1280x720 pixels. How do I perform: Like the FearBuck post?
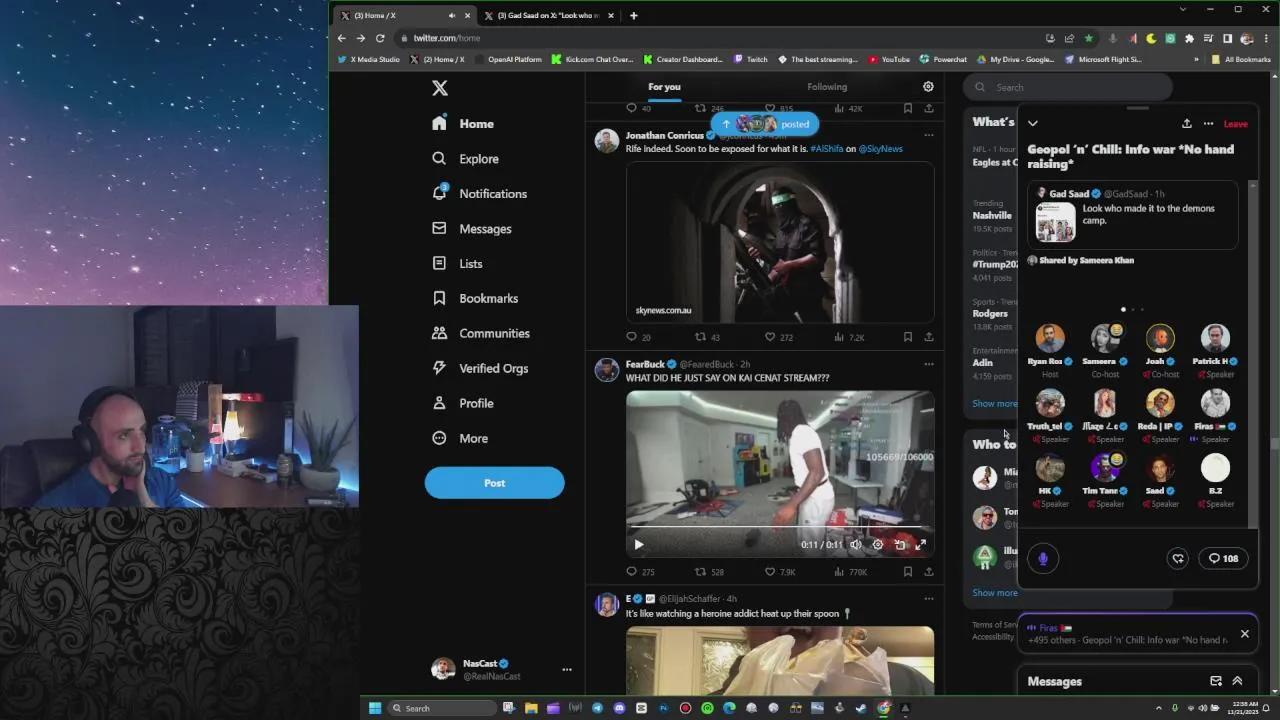click(770, 572)
